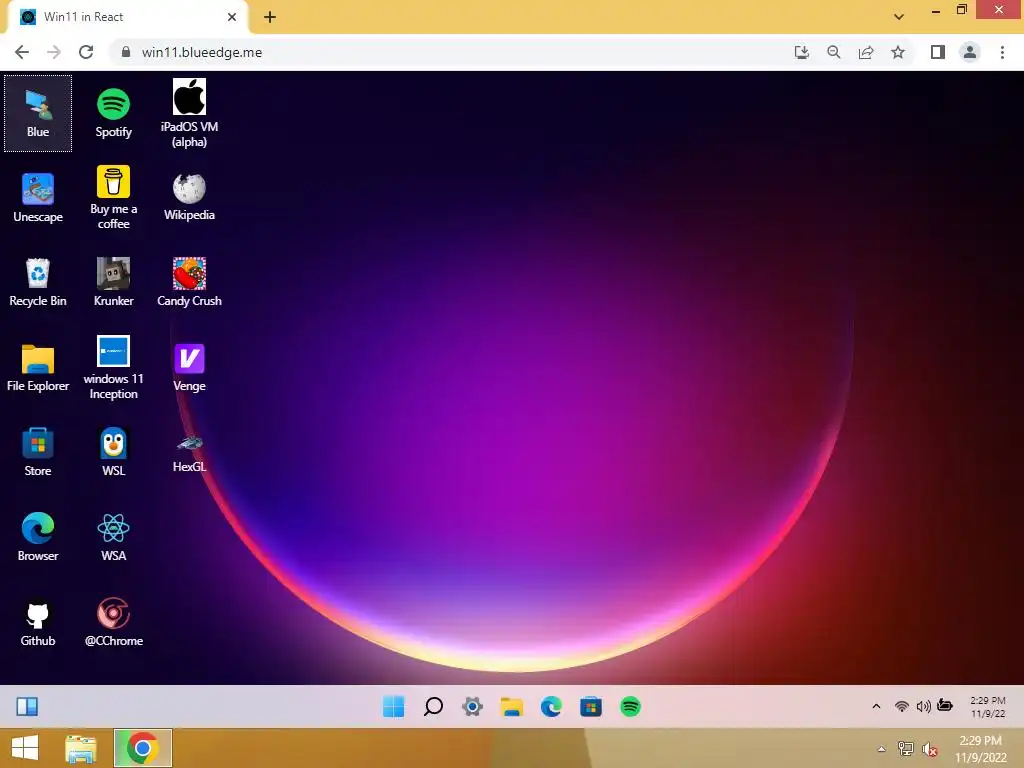Screen dimensions: 1024x768
Task: Launch Edge from the Win11 taskbar
Action: click(x=551, y=707)
